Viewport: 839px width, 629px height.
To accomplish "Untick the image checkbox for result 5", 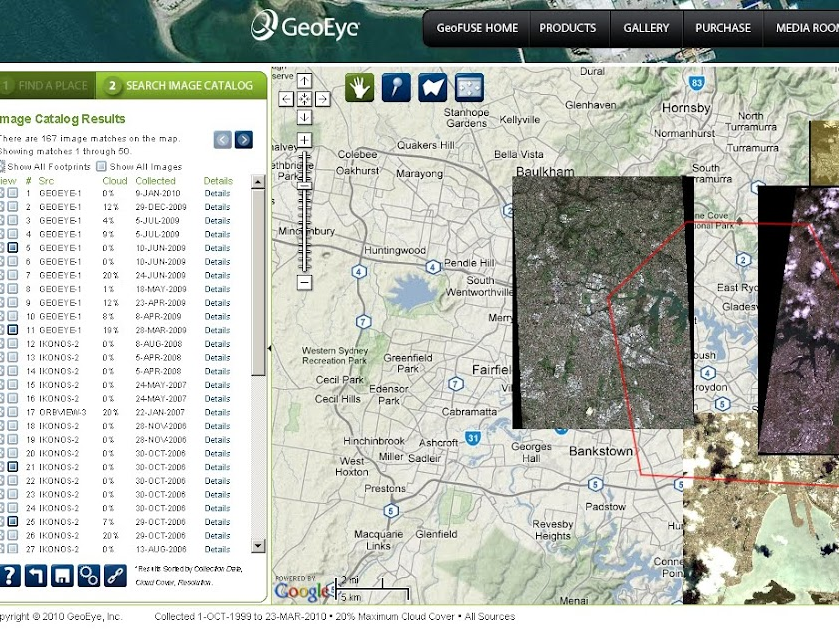I will click(13, 248).
